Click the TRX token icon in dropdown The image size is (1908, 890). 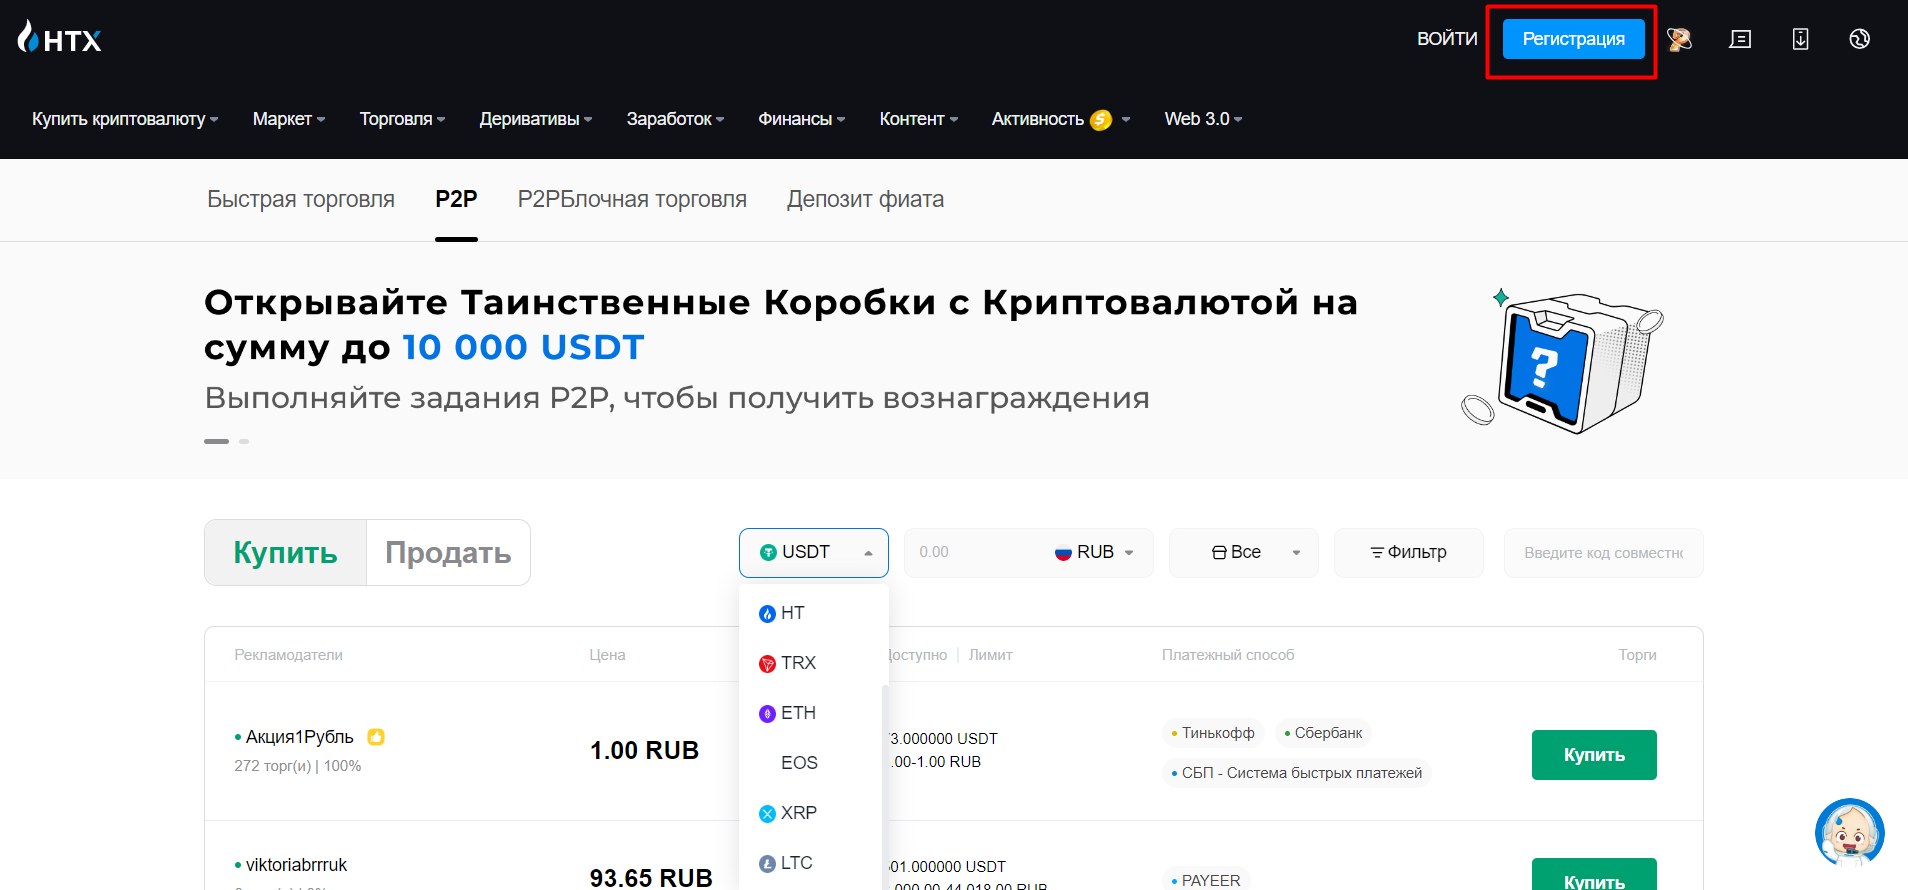point(767,664)
